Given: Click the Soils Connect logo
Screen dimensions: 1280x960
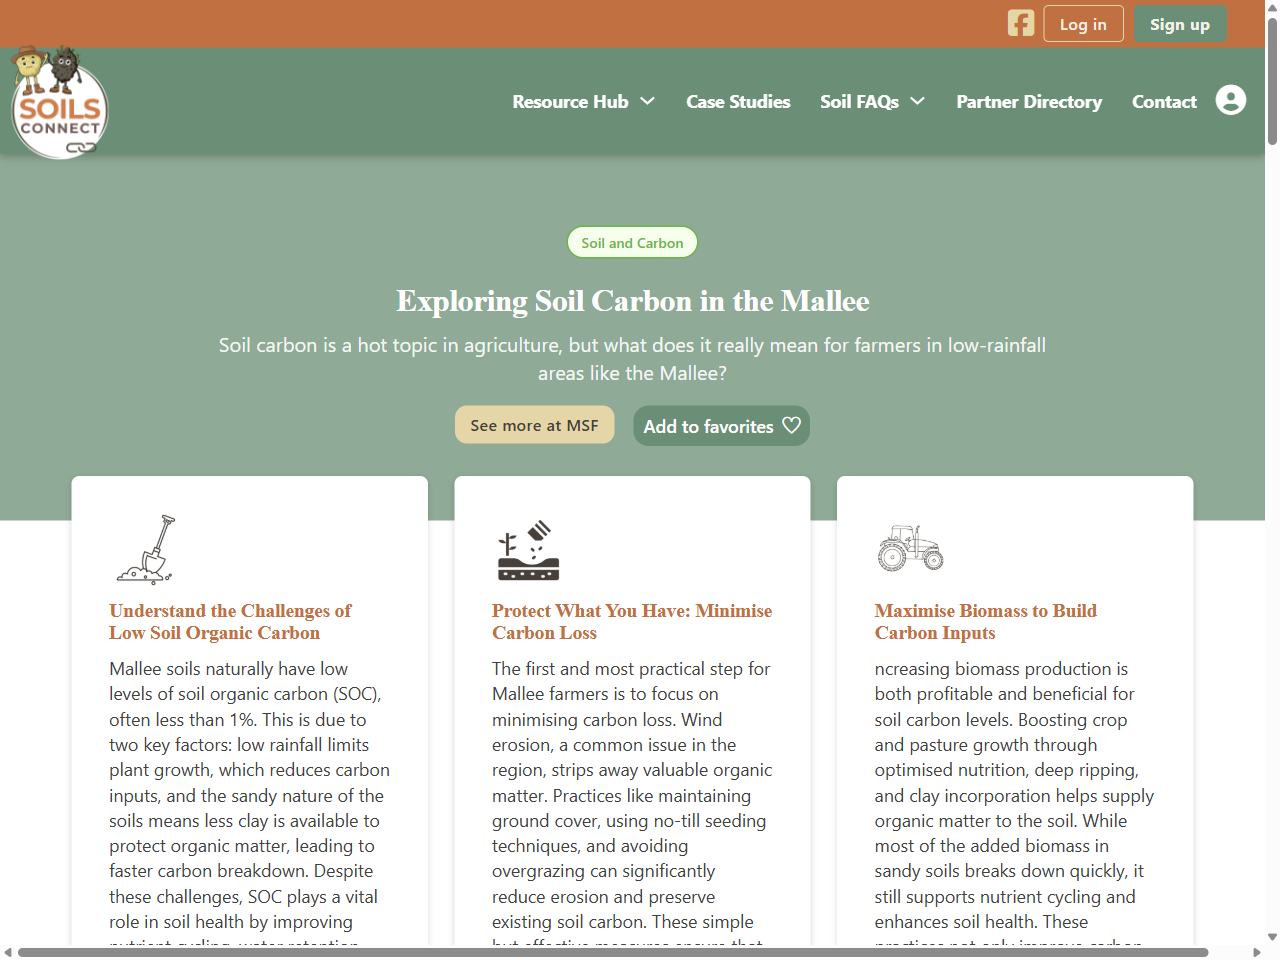Looking at the screenshot, I should tap(59, 100).
